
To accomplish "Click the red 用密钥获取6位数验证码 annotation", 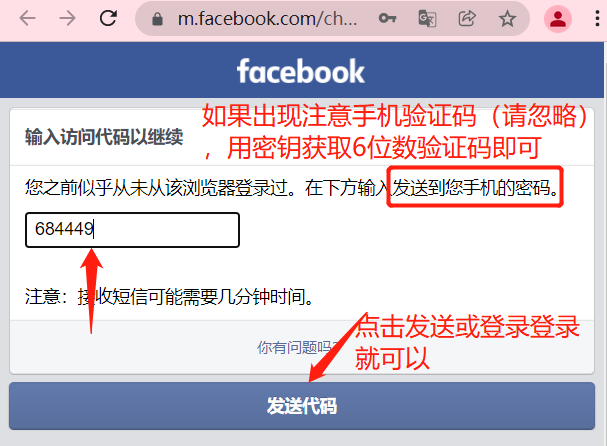I will [x=383, y=148].
